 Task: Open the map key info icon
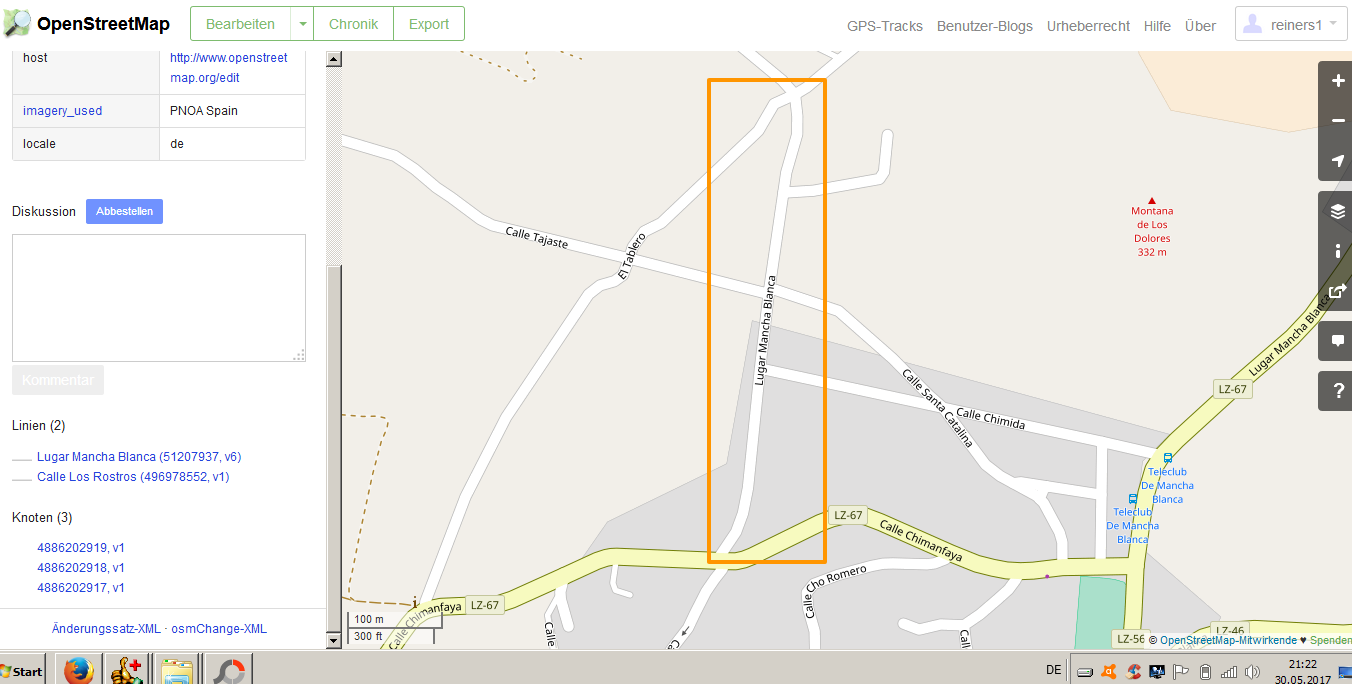pos(1337,251)
